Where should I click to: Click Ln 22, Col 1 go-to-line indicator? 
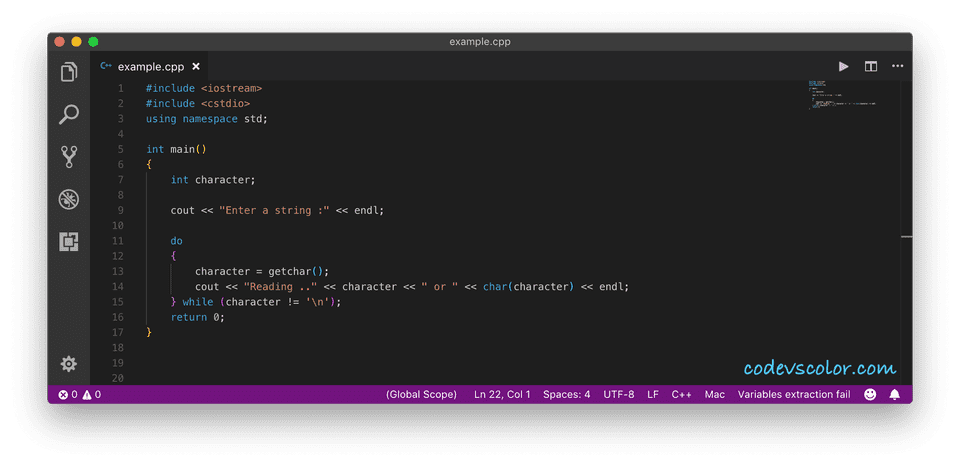[502, 394]
